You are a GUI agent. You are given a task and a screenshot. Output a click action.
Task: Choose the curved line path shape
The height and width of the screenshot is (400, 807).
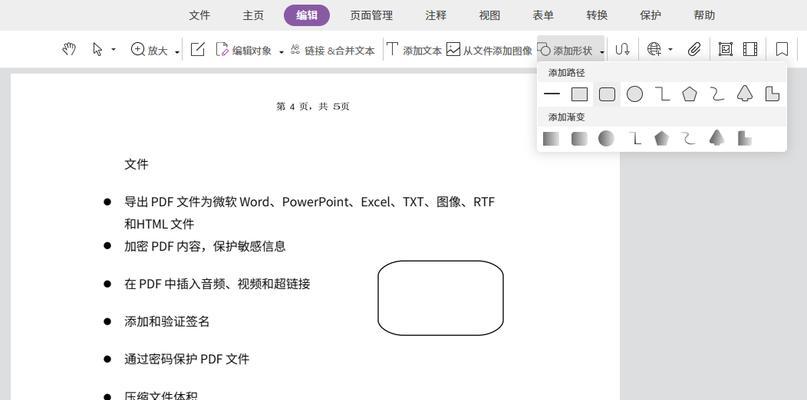point(717,94)
